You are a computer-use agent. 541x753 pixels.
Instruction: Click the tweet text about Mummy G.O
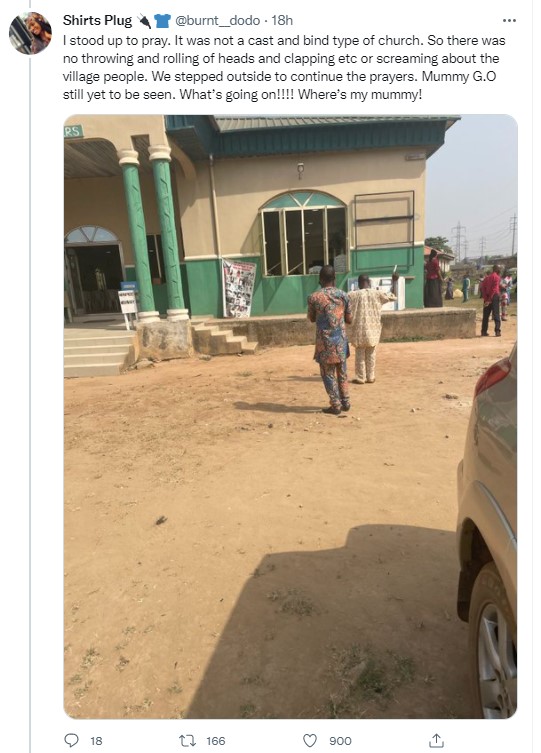click(284, 67)
